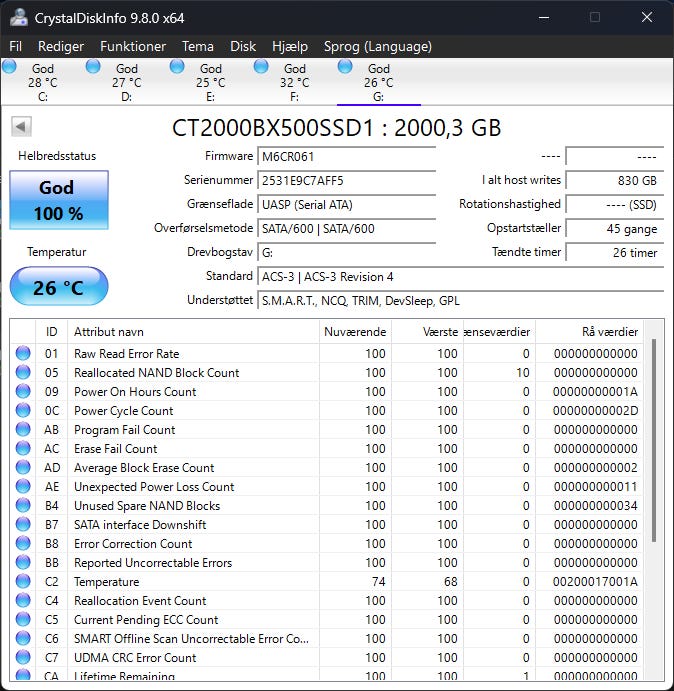Click the Serienummer field value
Viewport: 674px width, 691px height.
pyautogui.click(x=346, y=181)
